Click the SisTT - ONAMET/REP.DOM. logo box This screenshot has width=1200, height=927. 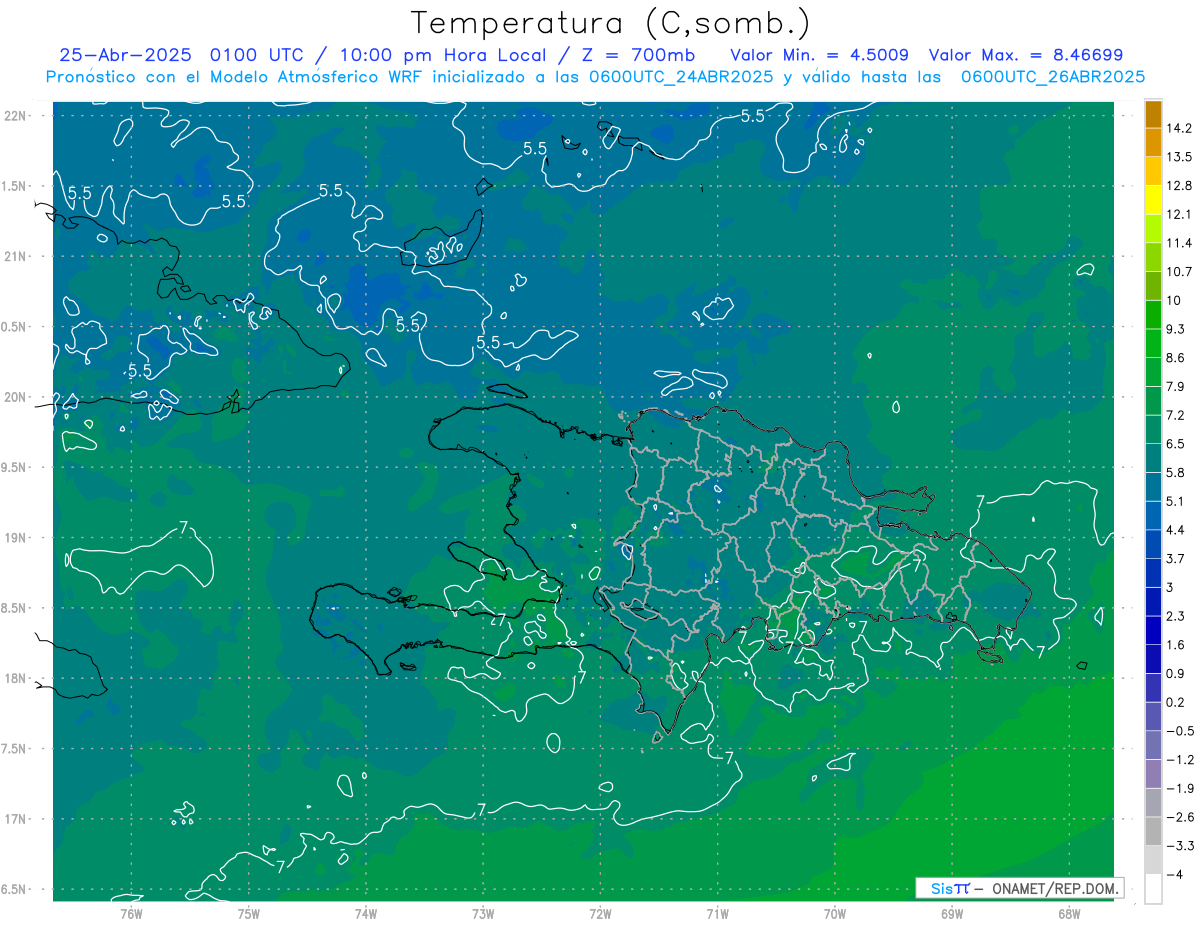coord(1020,888)
